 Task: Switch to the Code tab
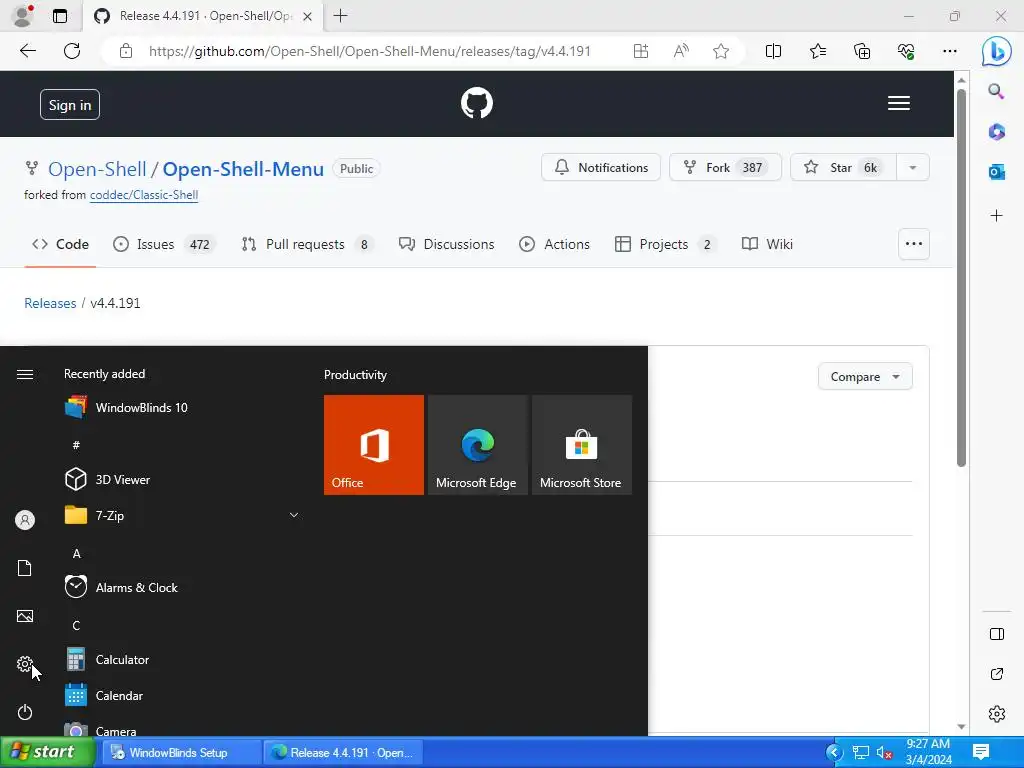click(x=60, y=244)
